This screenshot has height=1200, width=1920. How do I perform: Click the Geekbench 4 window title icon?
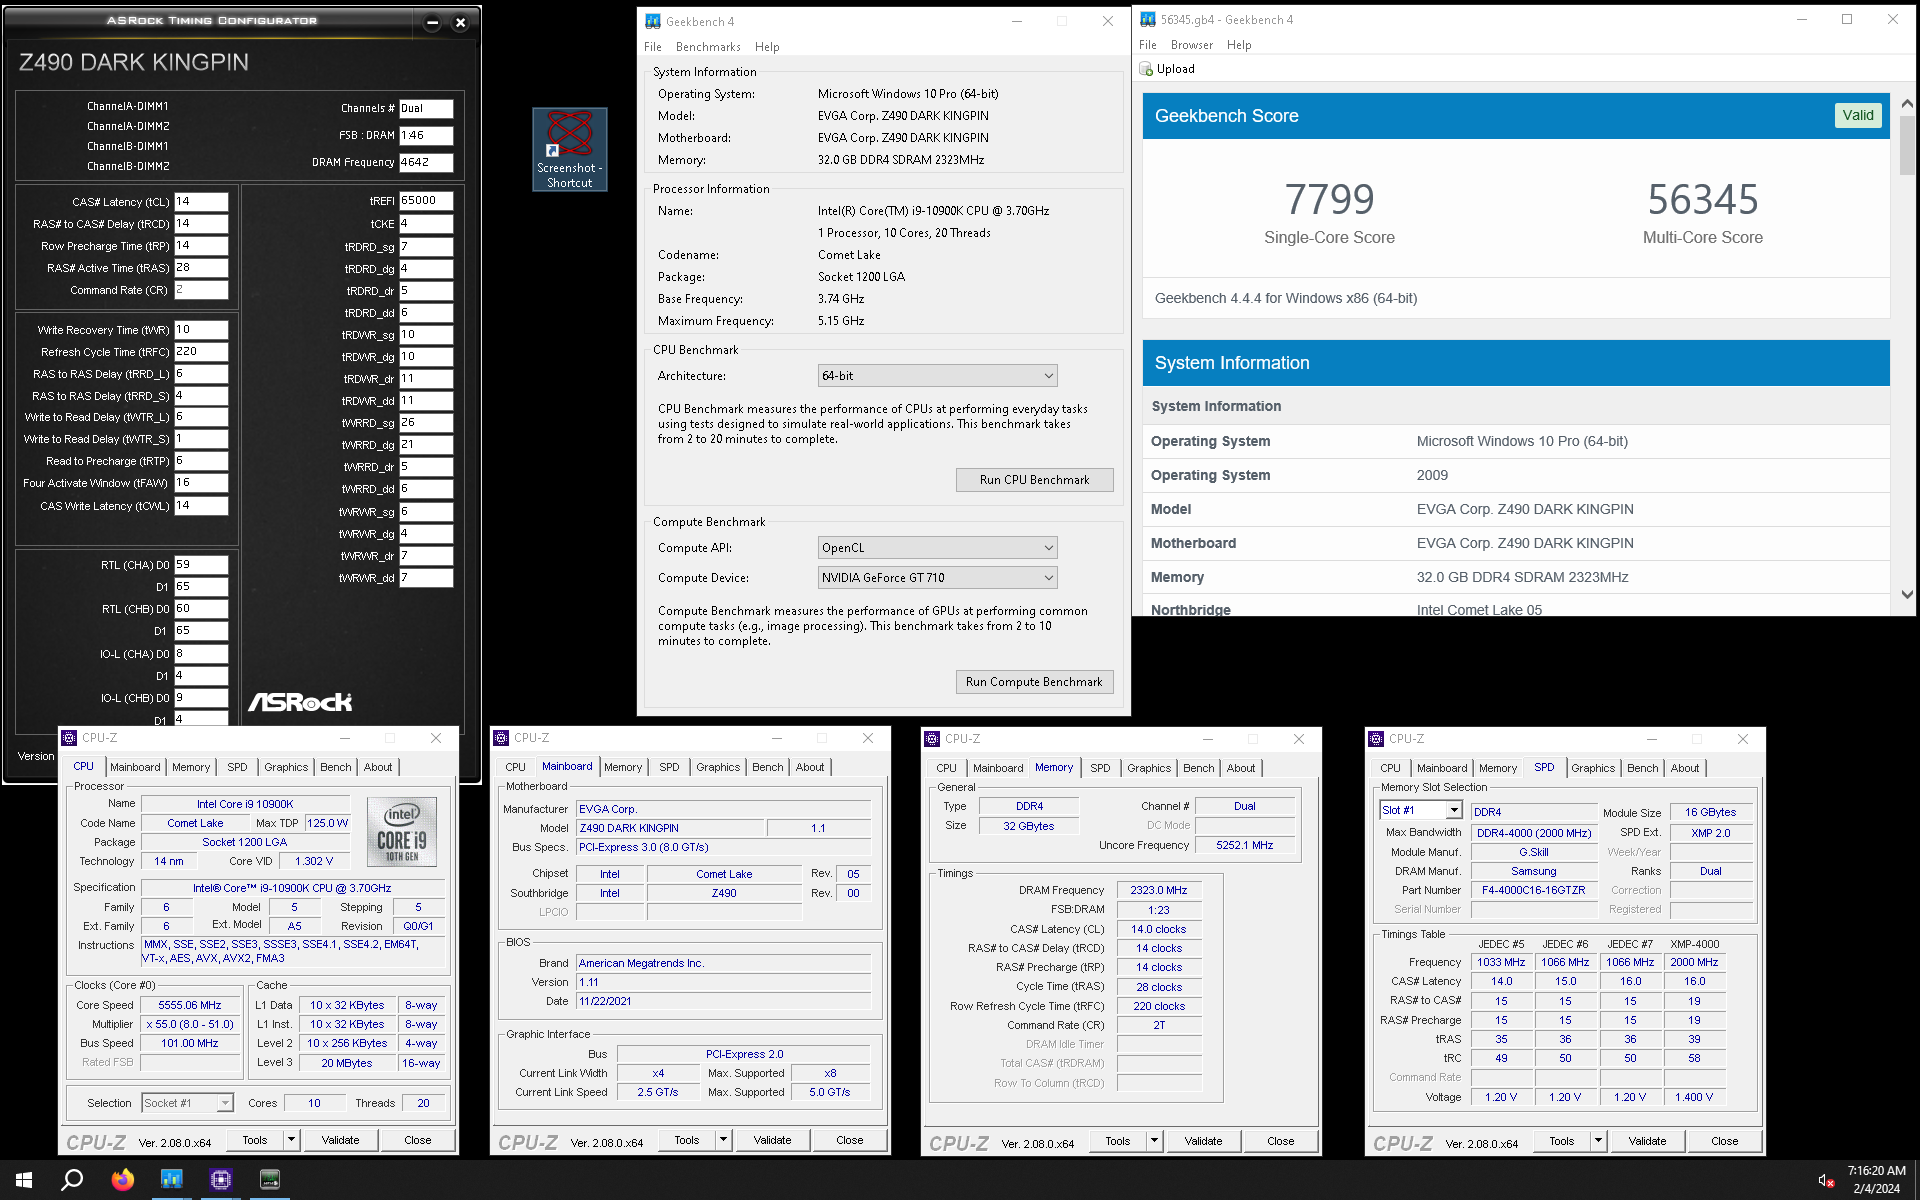coord(653,21)
